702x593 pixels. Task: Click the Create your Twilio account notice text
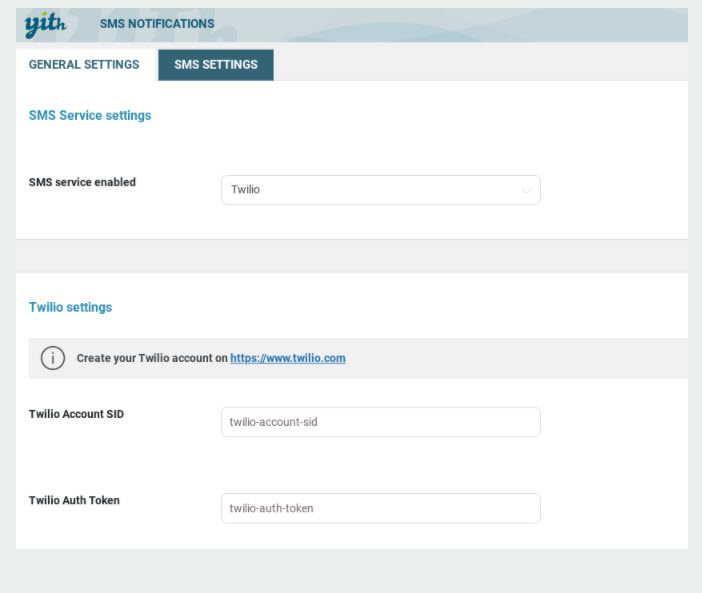pos(152,358)
